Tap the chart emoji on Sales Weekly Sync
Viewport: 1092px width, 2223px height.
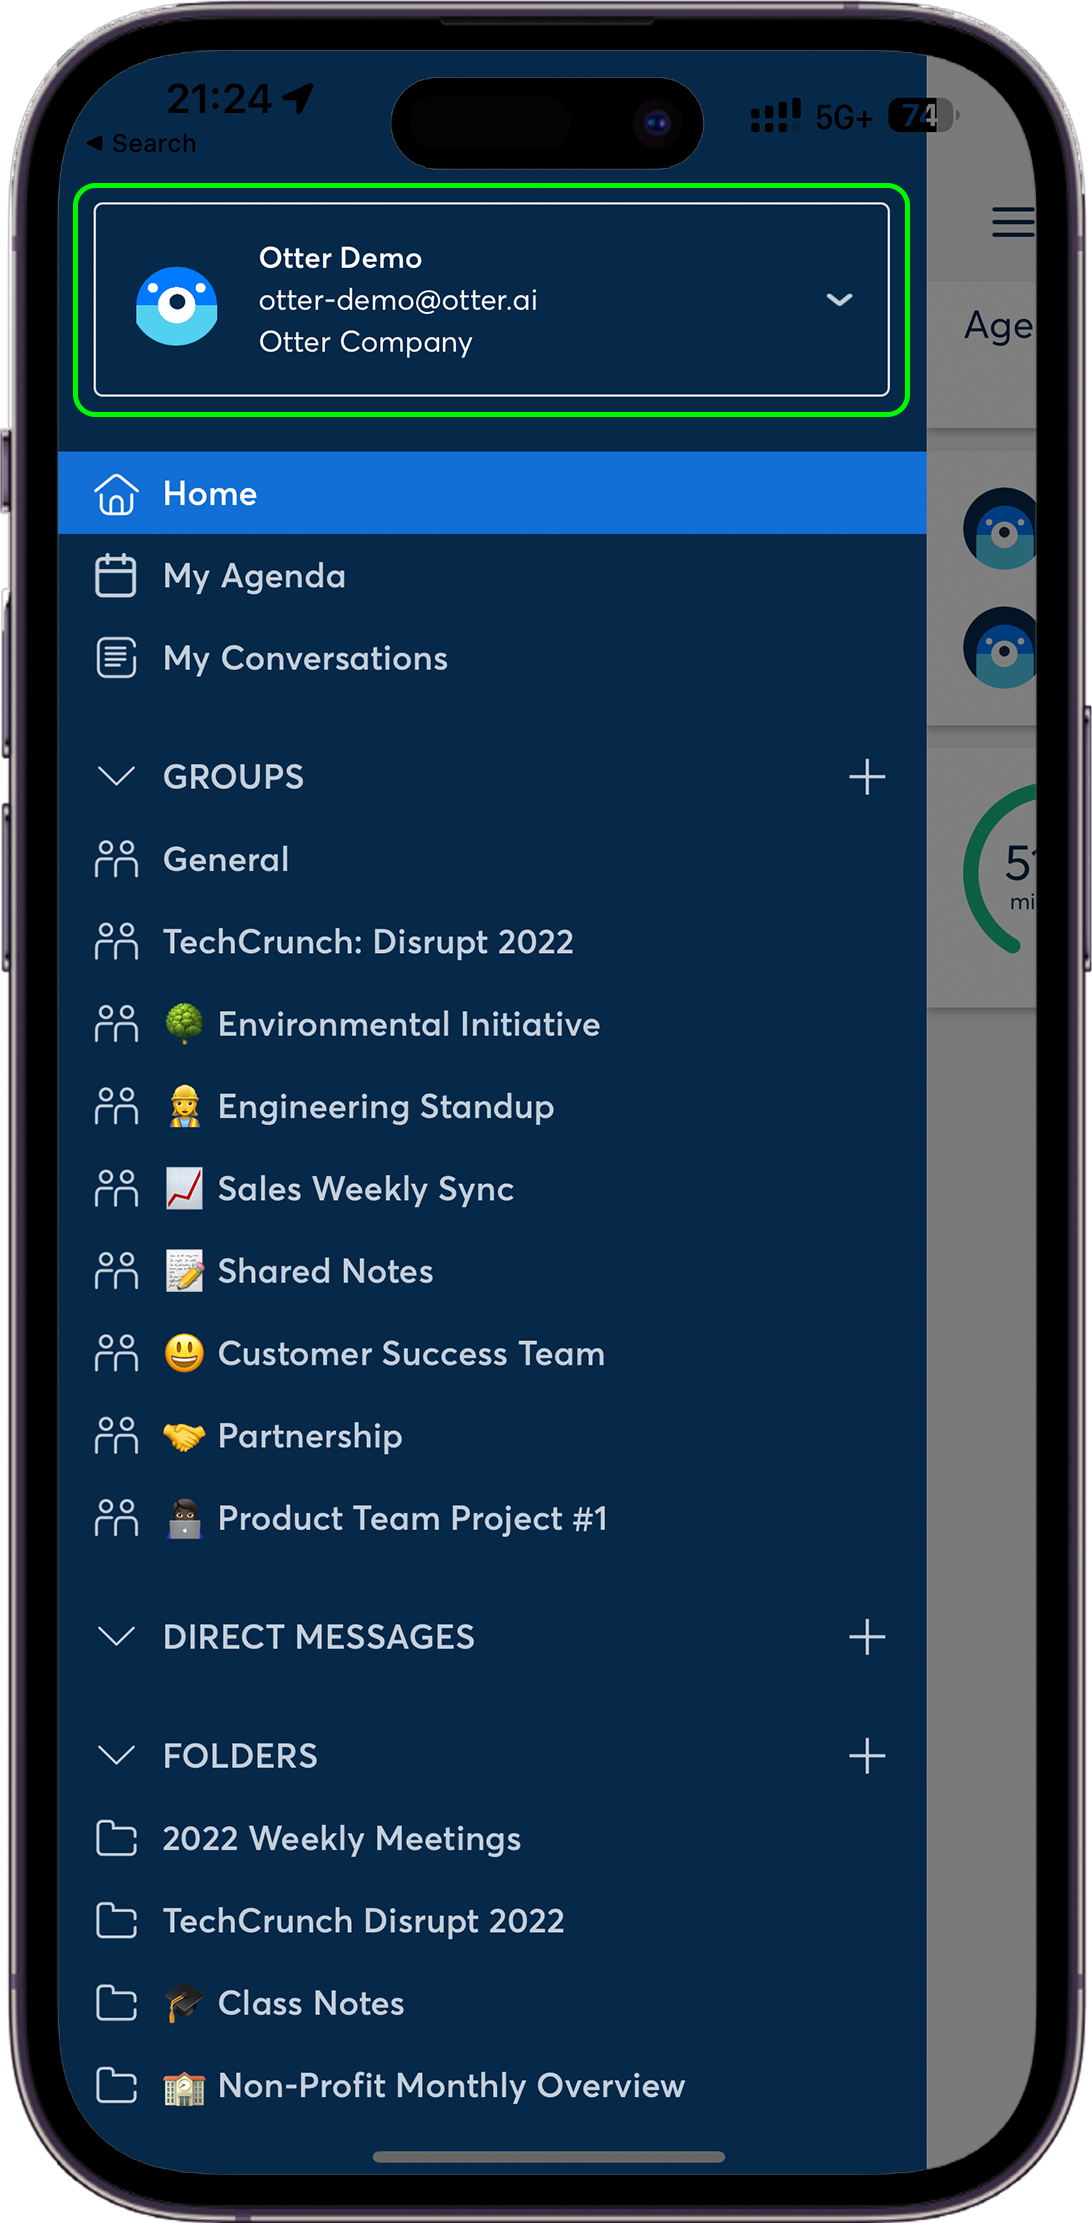coord(184,1188)
